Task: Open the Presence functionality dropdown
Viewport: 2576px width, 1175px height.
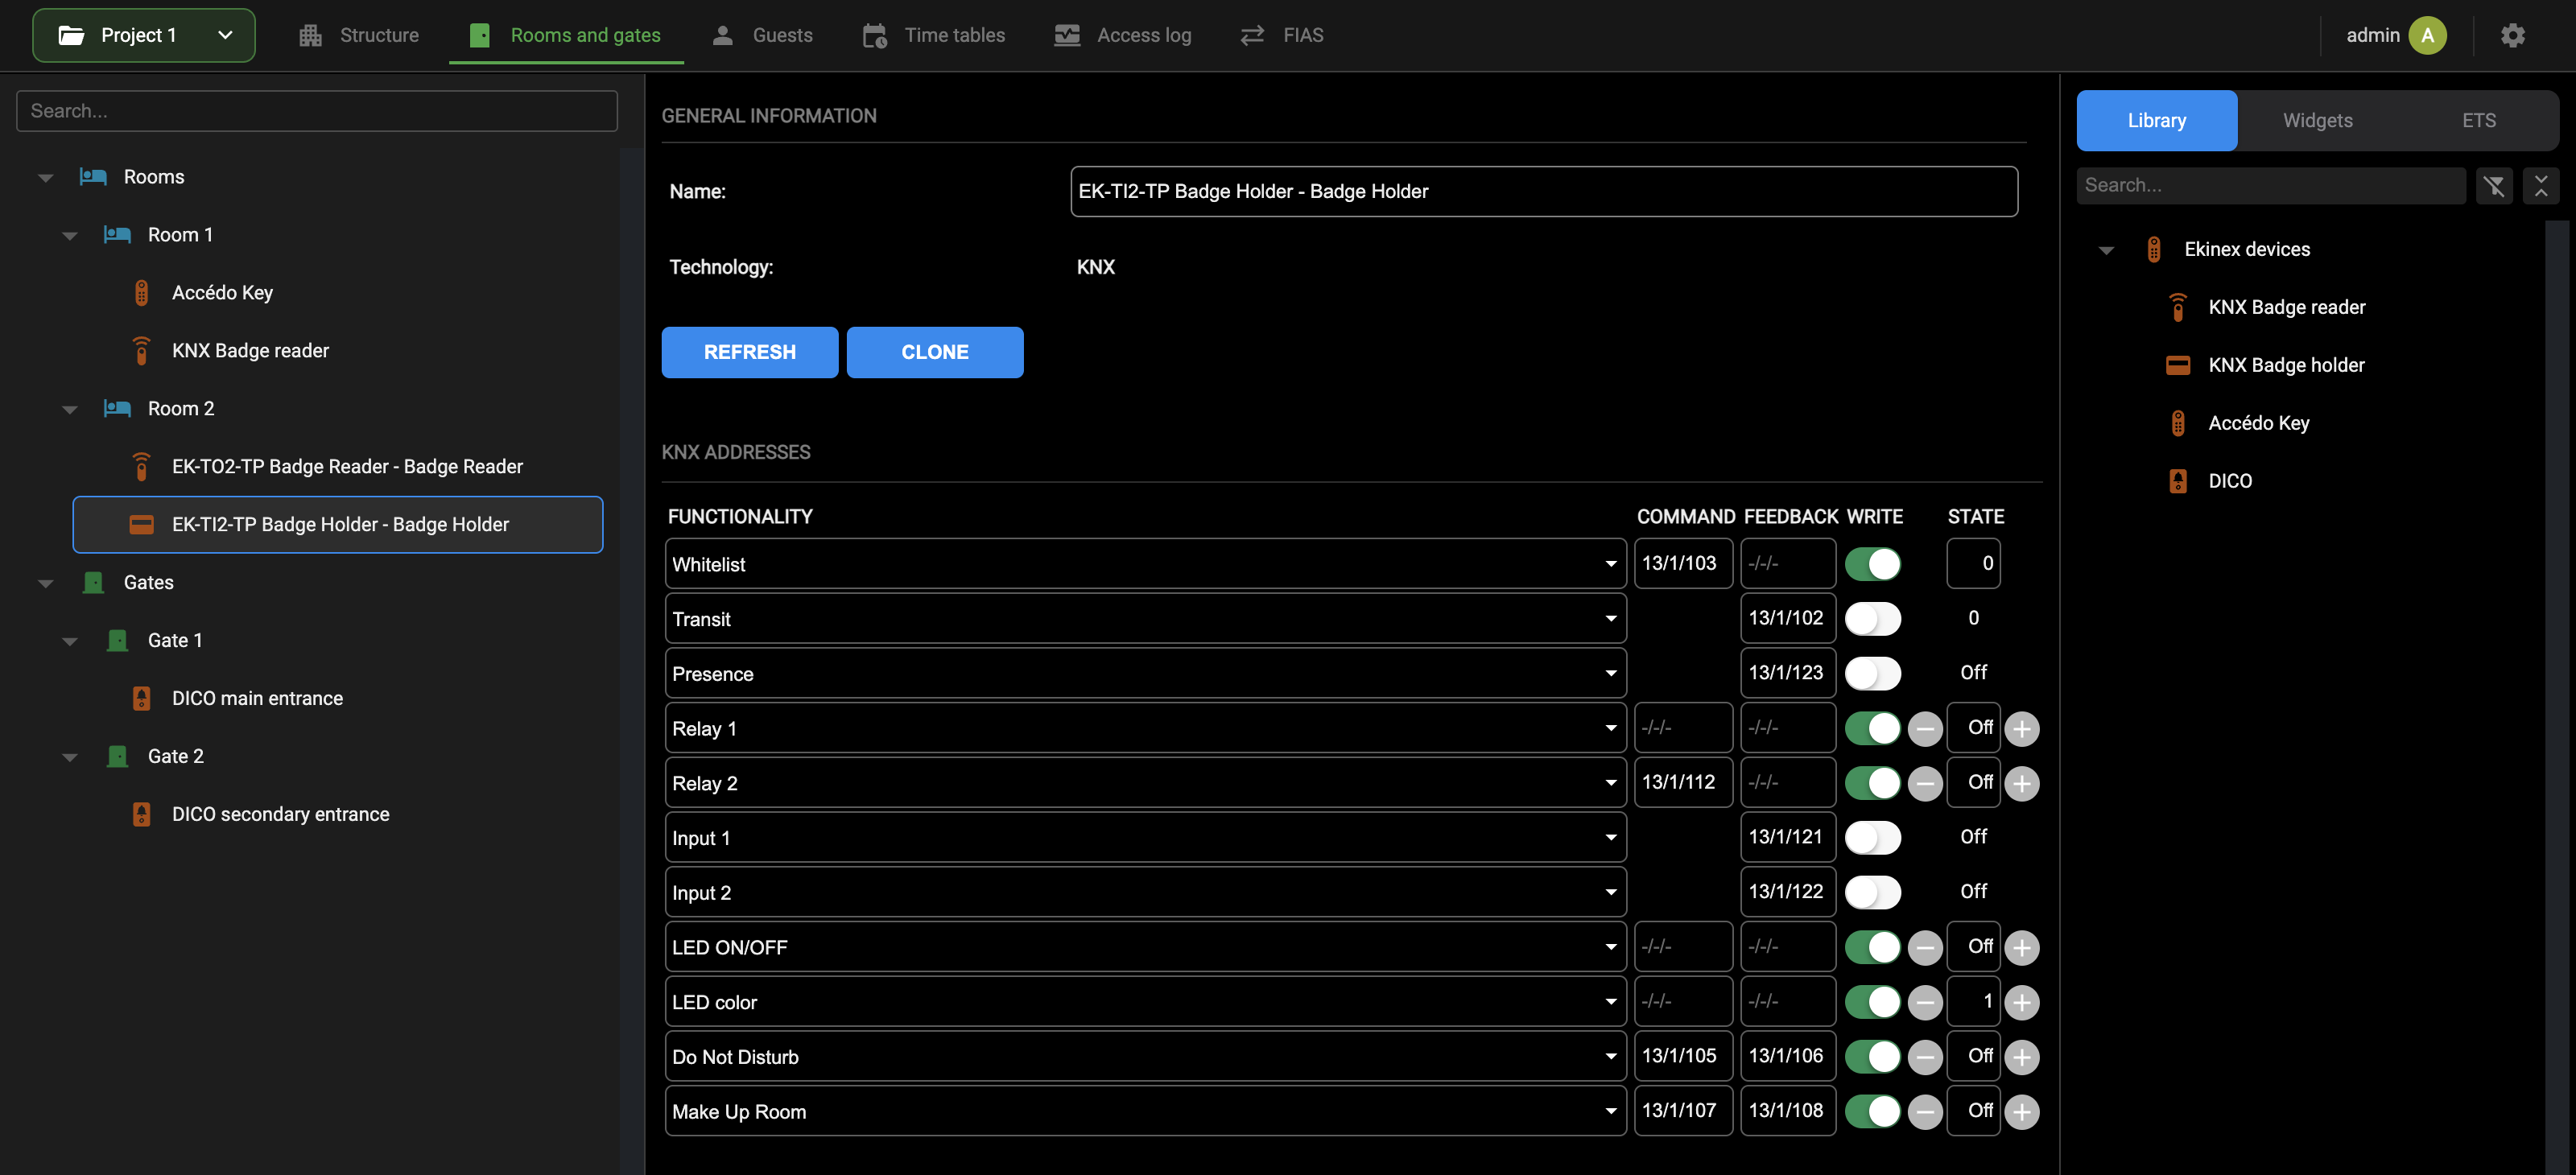Action: tap(1145, 674)
